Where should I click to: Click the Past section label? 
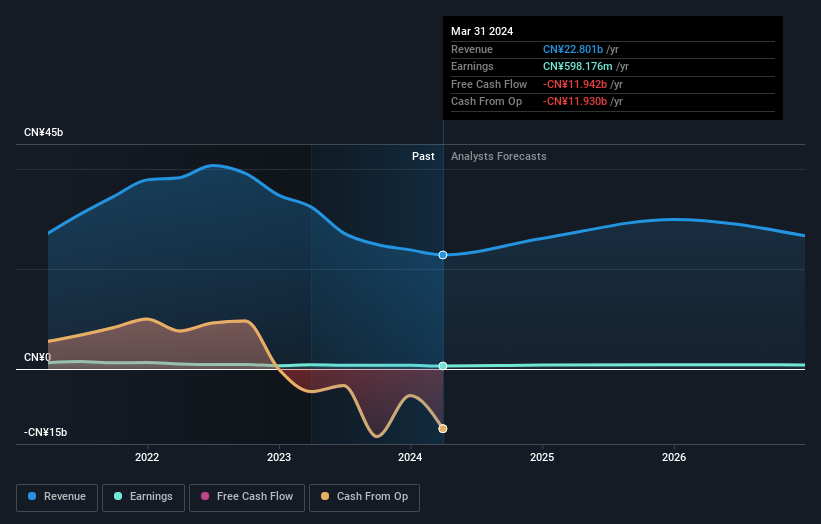tap(423, 156)
